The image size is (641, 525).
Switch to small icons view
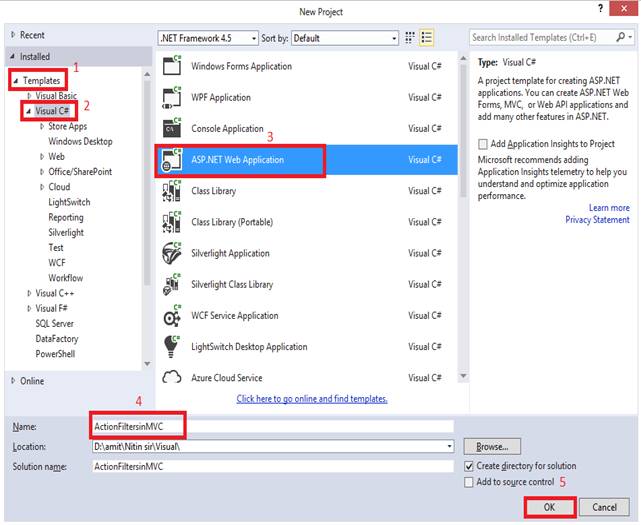tap(410, 38)
